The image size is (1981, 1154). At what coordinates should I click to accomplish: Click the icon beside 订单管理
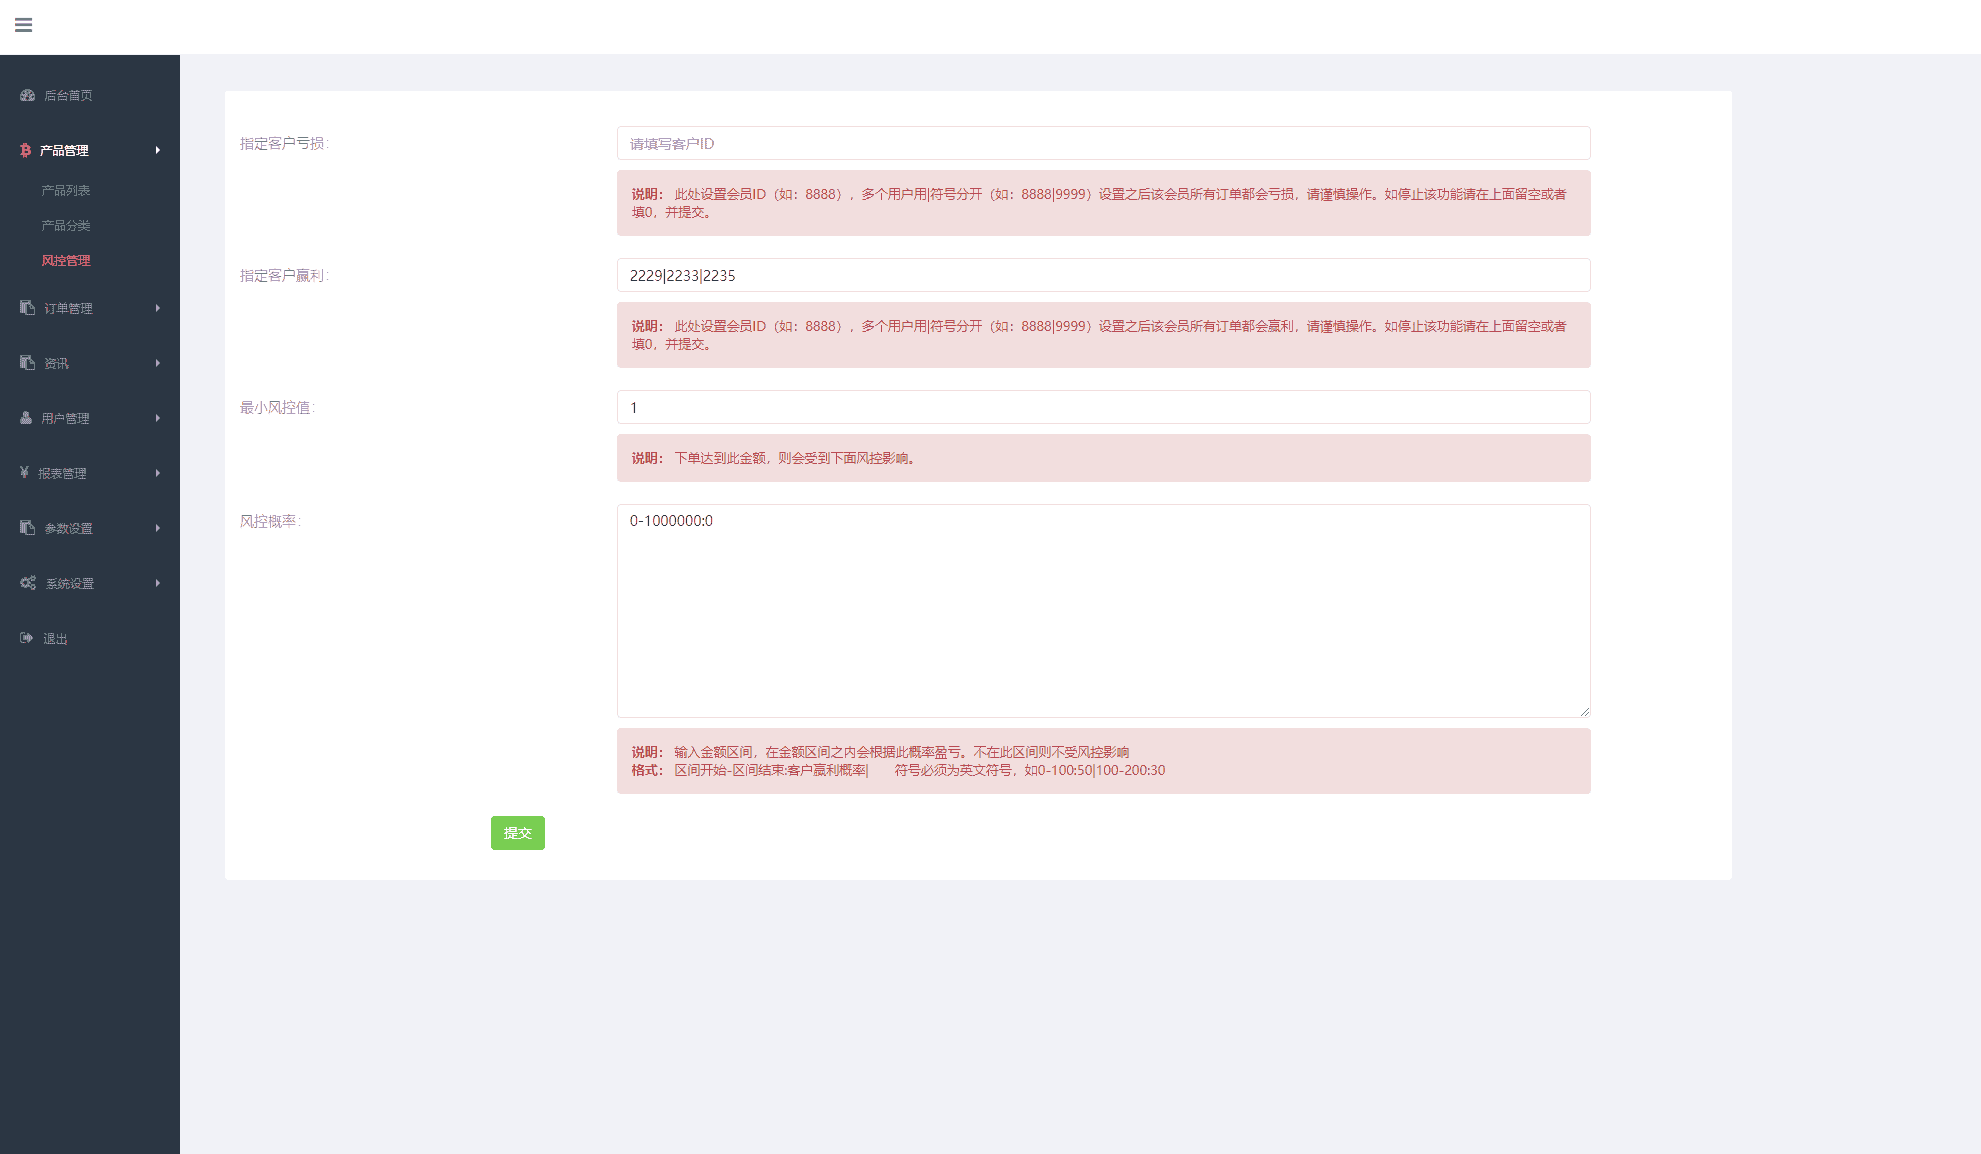tap(27, 308)
